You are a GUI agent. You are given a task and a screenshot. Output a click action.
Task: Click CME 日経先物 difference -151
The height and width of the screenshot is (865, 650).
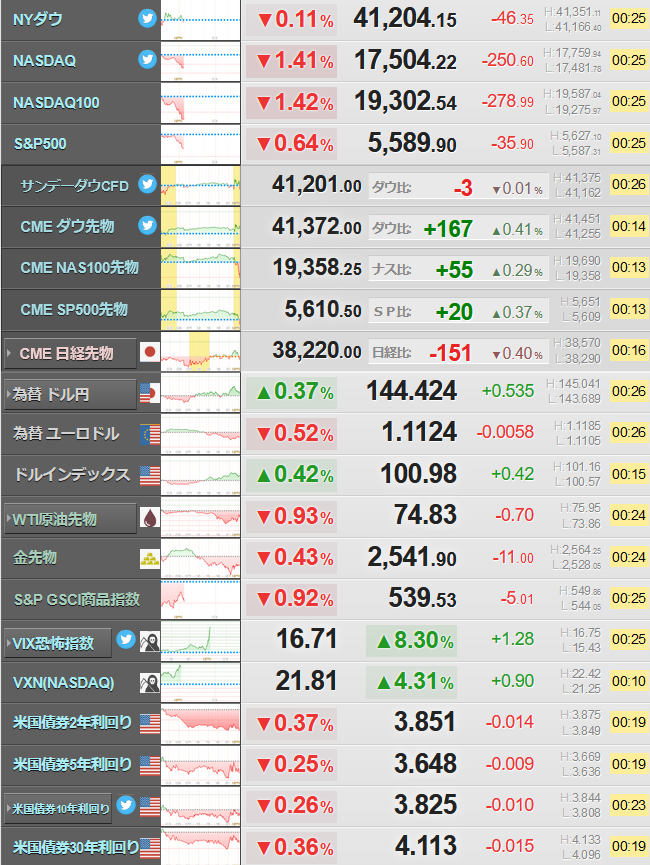450,353
